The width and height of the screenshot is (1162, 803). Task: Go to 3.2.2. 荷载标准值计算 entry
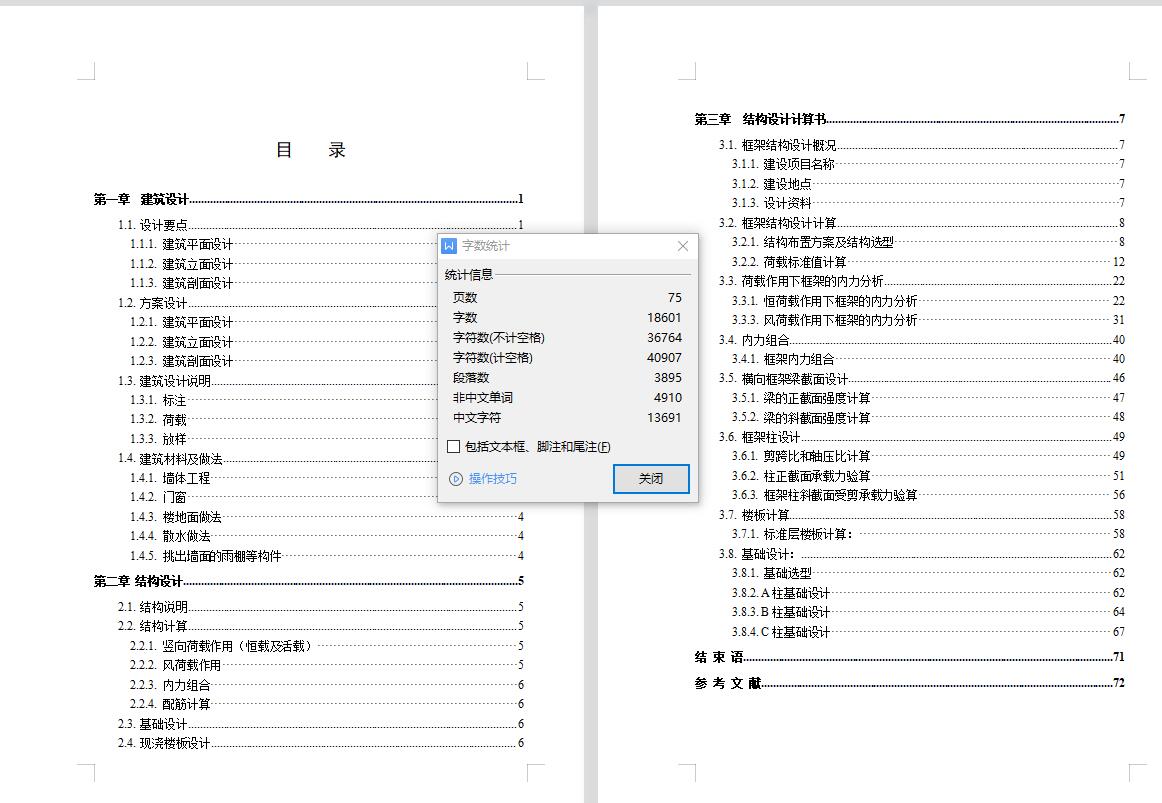[x=928, y=262]
